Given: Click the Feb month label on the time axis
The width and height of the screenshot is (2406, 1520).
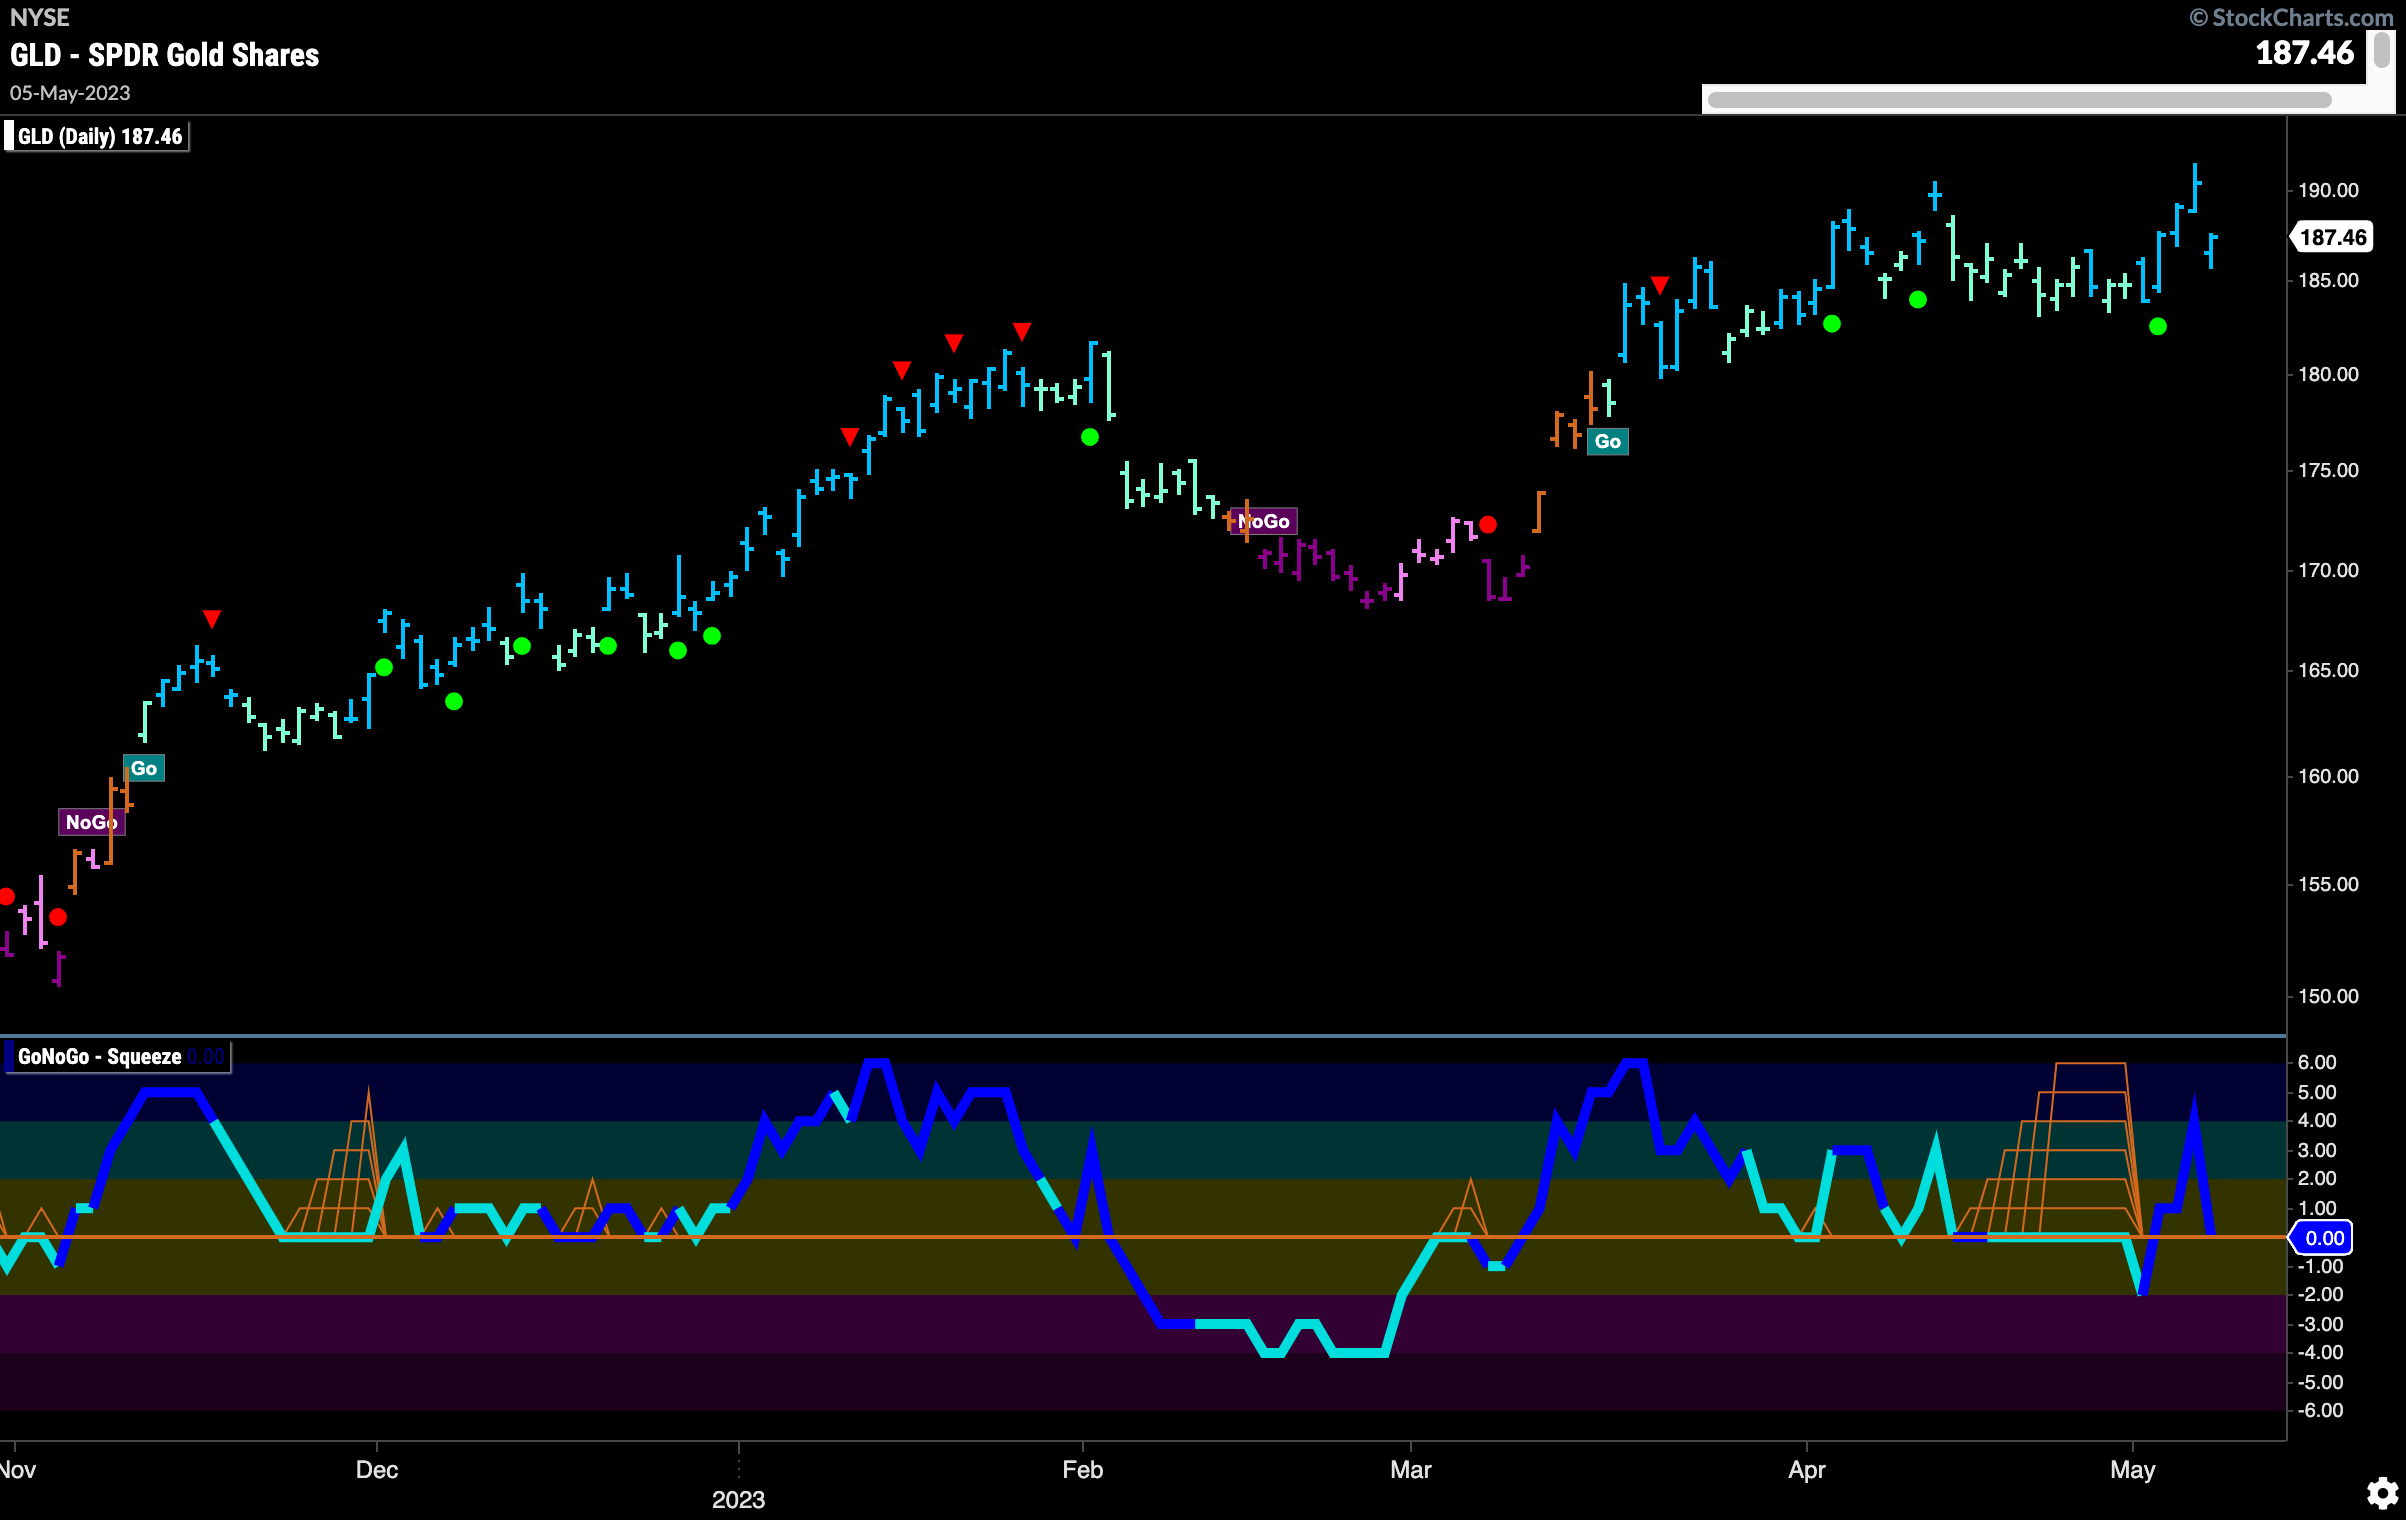Looking at the screenshot, I should point(1082,1470).
